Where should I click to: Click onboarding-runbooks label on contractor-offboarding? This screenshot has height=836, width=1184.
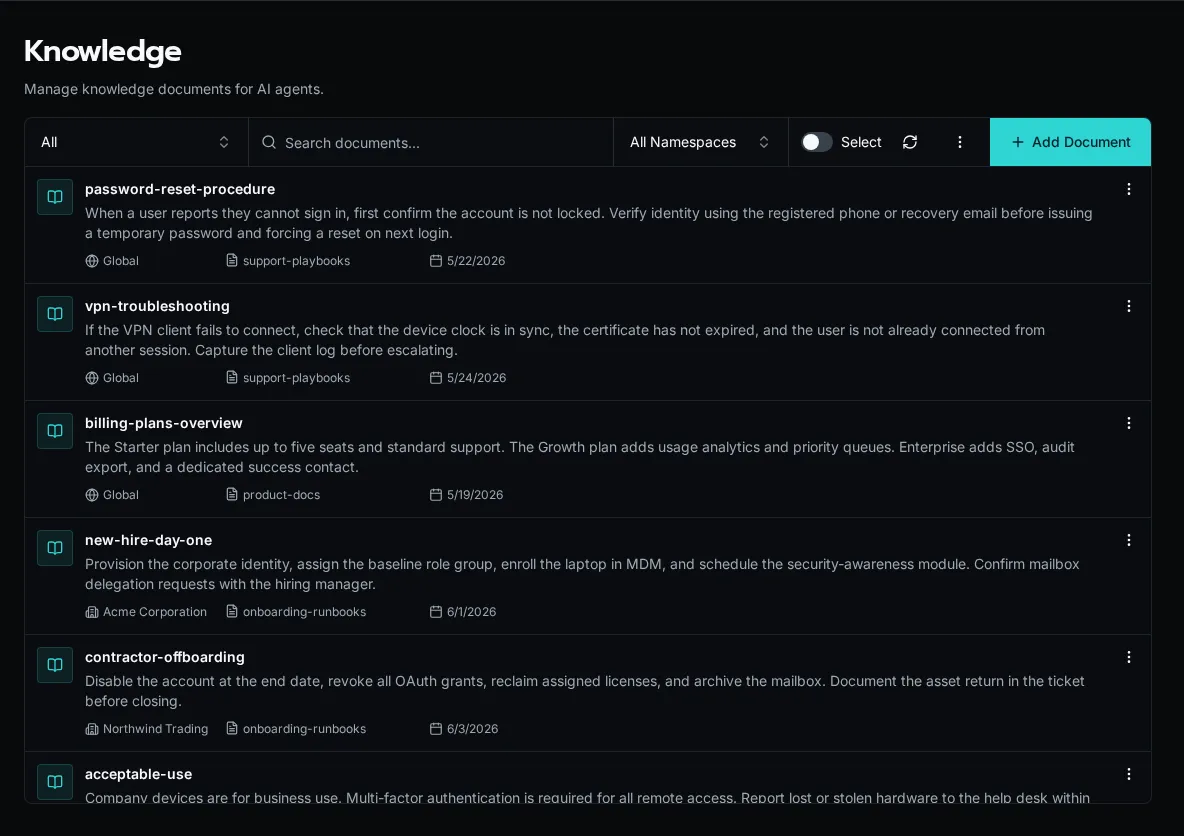pos(304,729)
